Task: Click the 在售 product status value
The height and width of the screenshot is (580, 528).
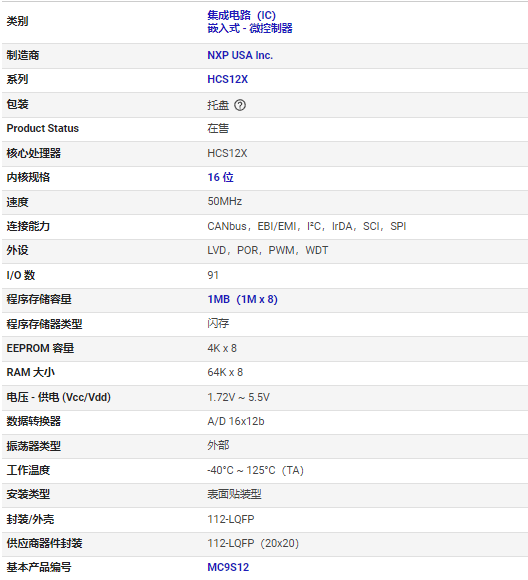Action: pyautogui.click(x=218, y=128)
